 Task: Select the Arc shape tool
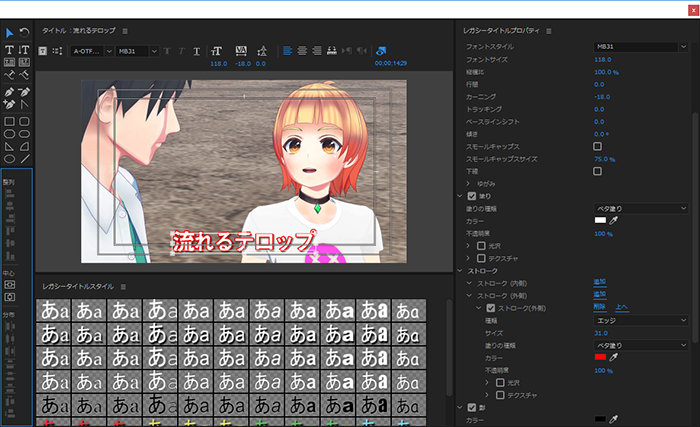[24, 147]
